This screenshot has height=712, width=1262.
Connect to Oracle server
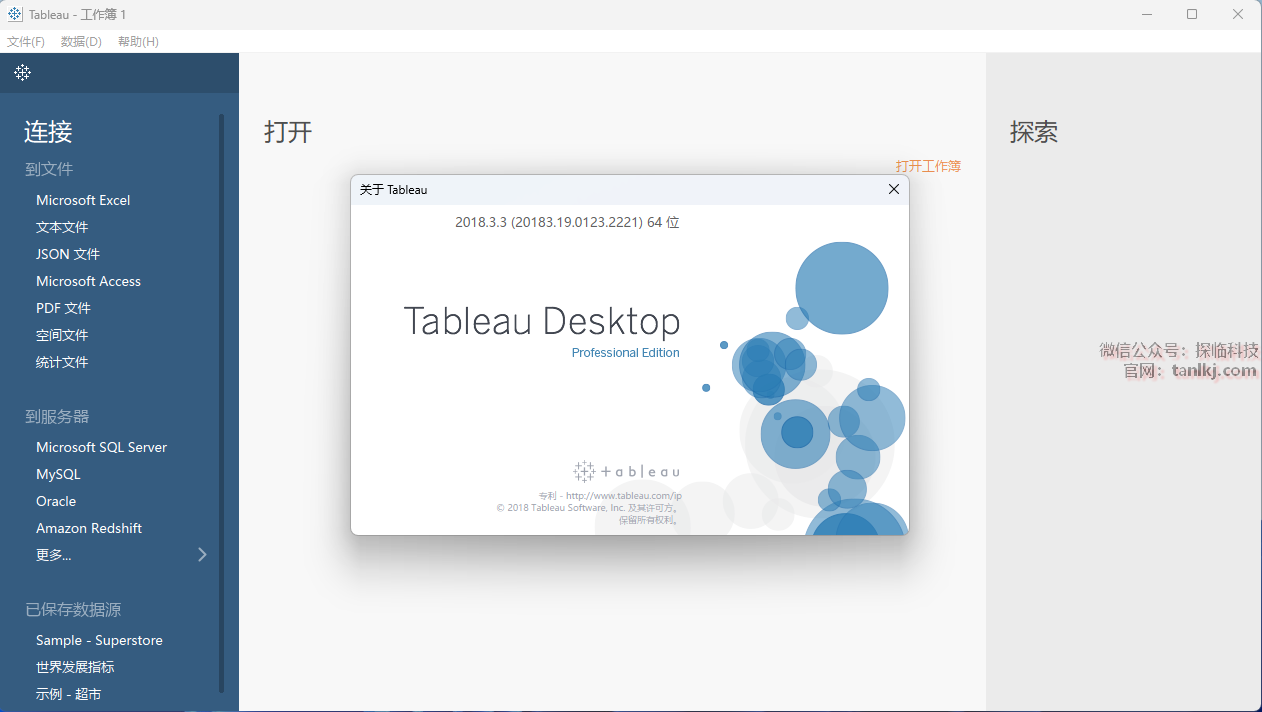(56, 501)
